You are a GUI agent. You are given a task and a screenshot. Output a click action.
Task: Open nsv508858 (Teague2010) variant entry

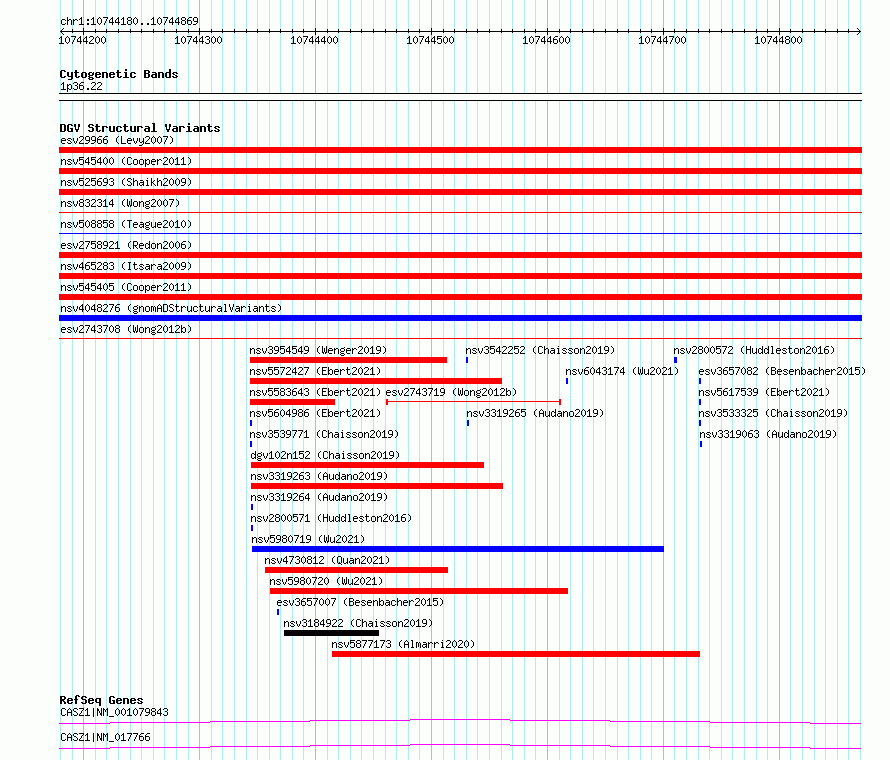(x=126, y=224)
